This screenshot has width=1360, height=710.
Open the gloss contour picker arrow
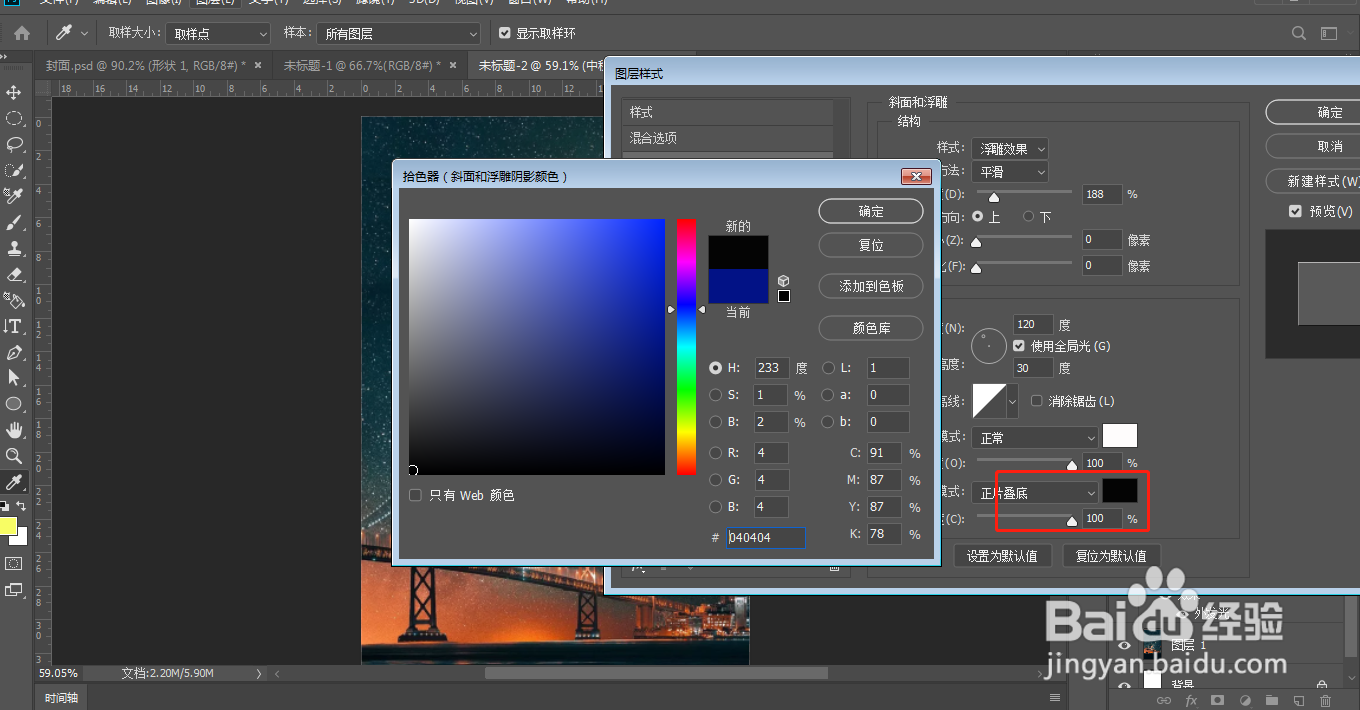coord(1012,402)
